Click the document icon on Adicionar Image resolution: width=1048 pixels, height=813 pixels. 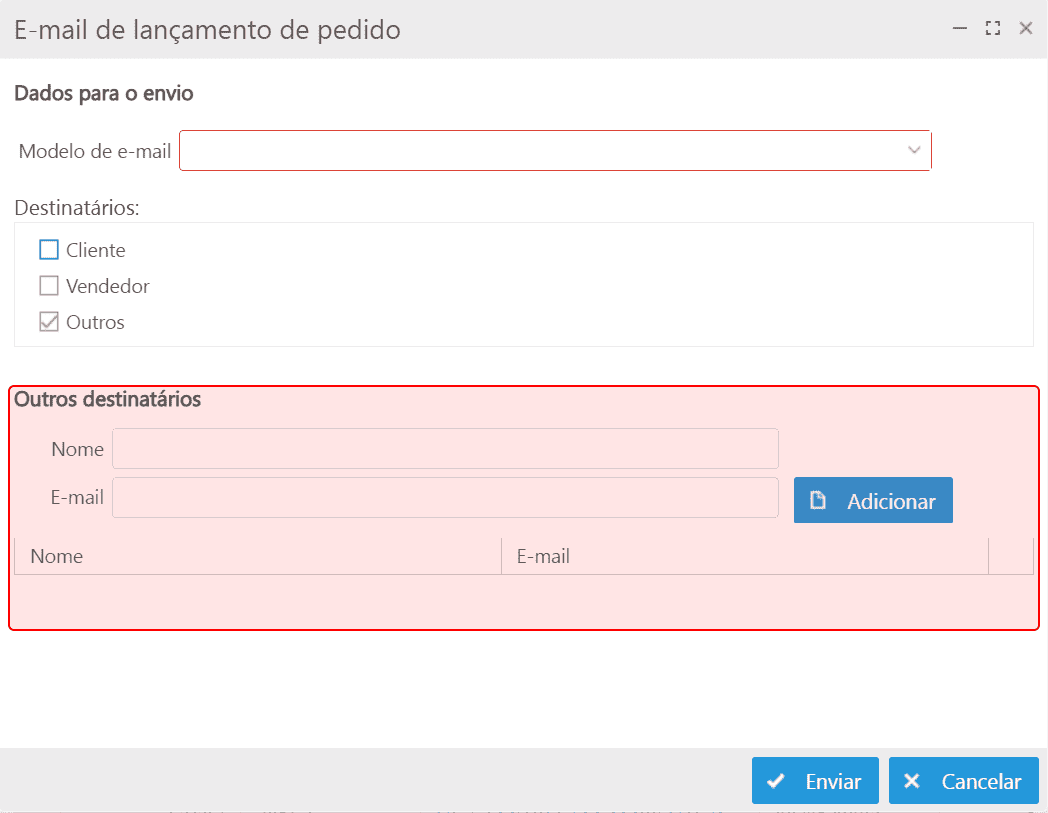pyautogui.click(x=818, y=501)
